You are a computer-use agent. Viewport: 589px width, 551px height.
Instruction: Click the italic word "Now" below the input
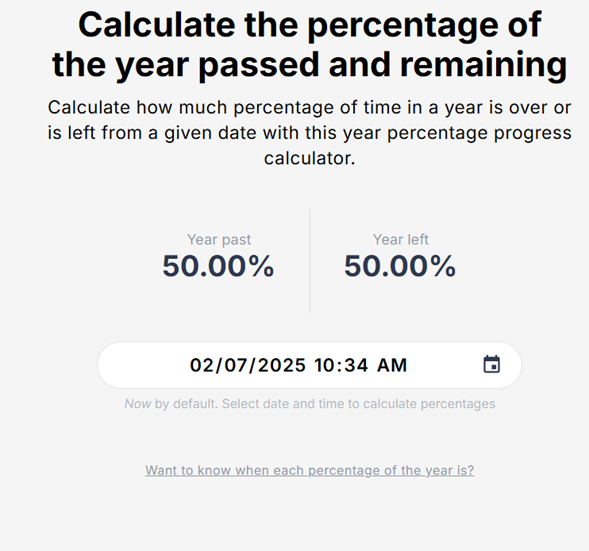click(138, 404)
